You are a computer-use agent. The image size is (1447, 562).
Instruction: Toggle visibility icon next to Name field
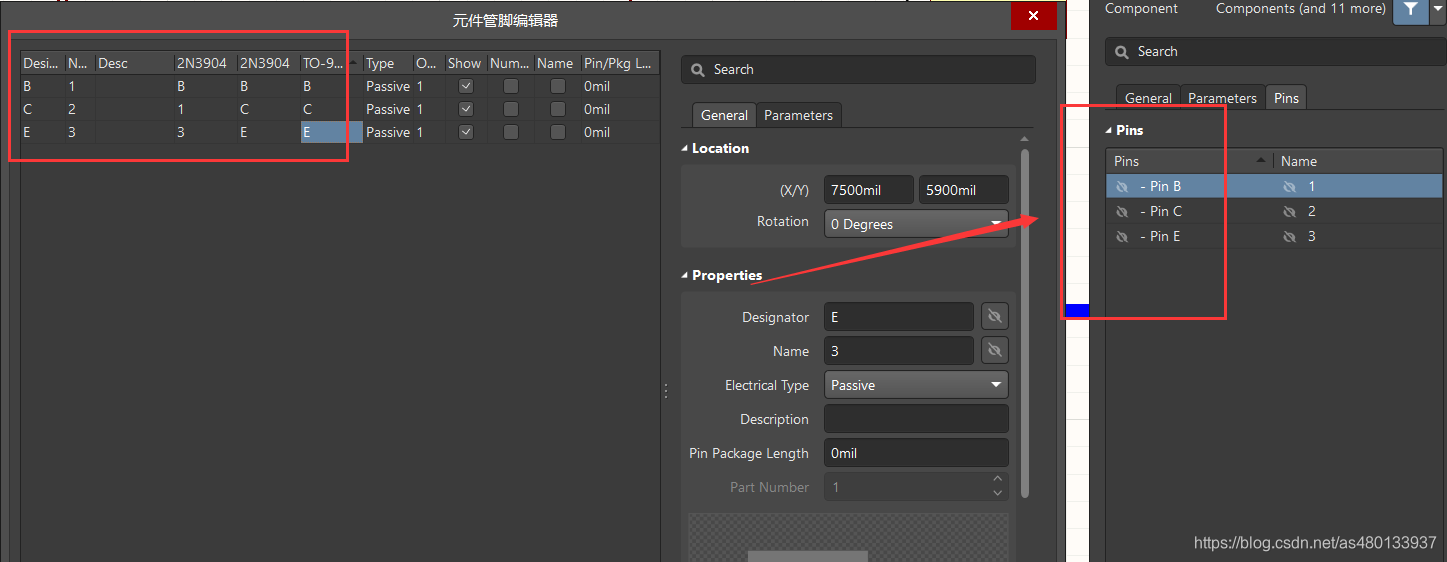tap(994, 351)
